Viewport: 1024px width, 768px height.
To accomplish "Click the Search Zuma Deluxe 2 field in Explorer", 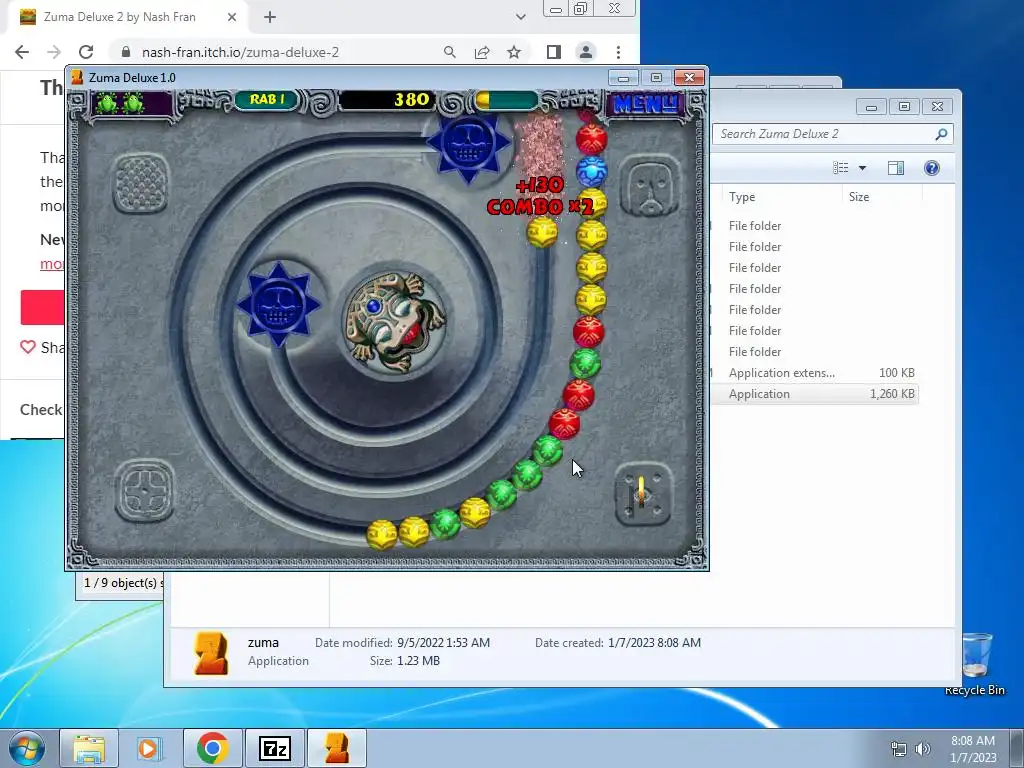I will coord(824,134).
